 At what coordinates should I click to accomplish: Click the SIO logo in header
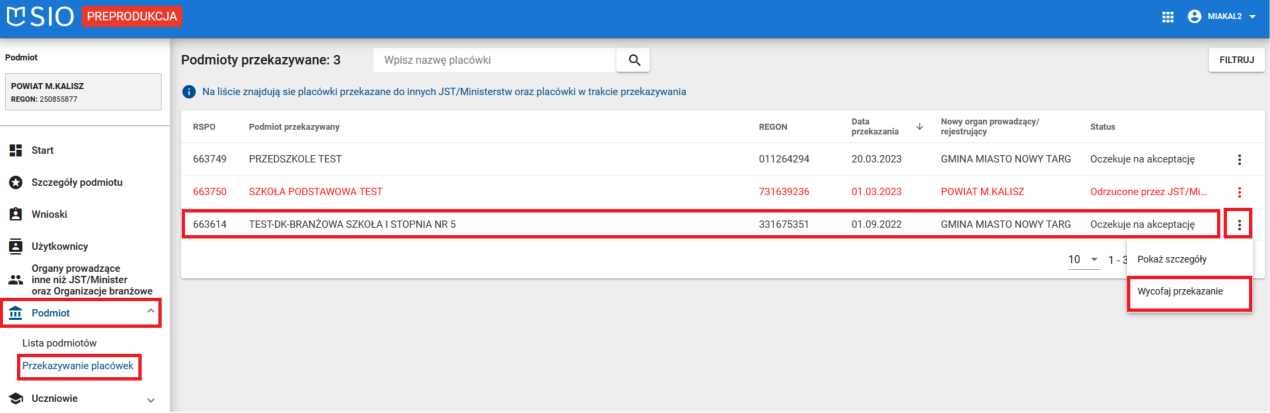coord(40,17)
